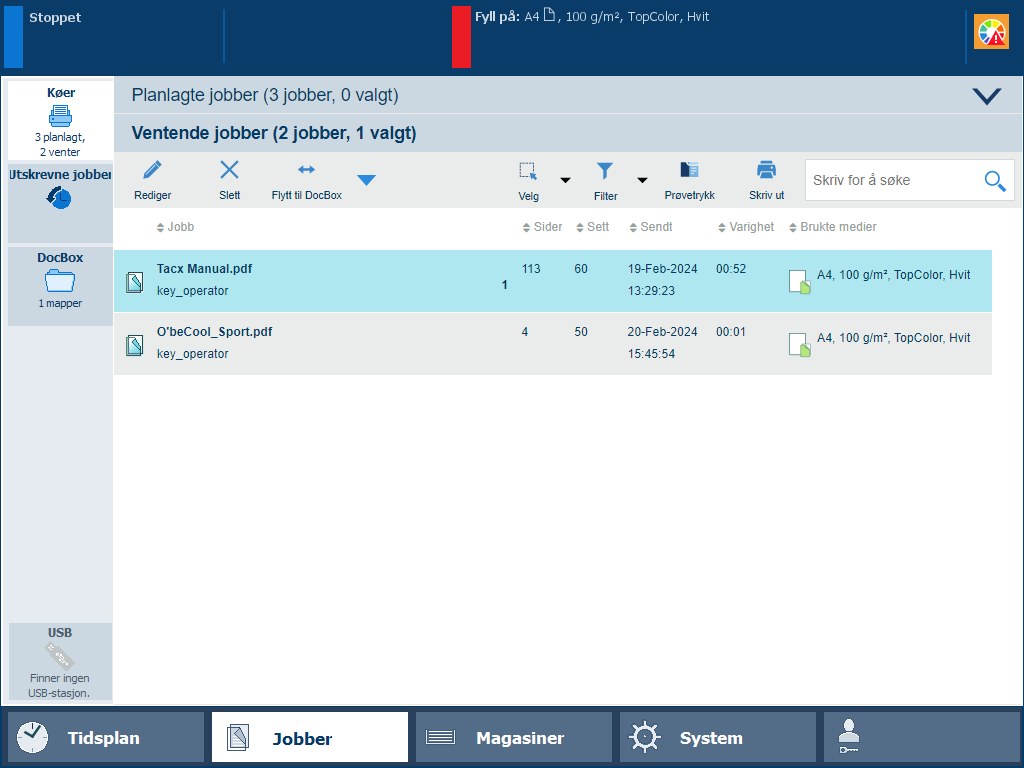Select the O'beCool_Sport.pdf job
The height and width of the screenshot is (768, 1024).
tap(552, 344)
